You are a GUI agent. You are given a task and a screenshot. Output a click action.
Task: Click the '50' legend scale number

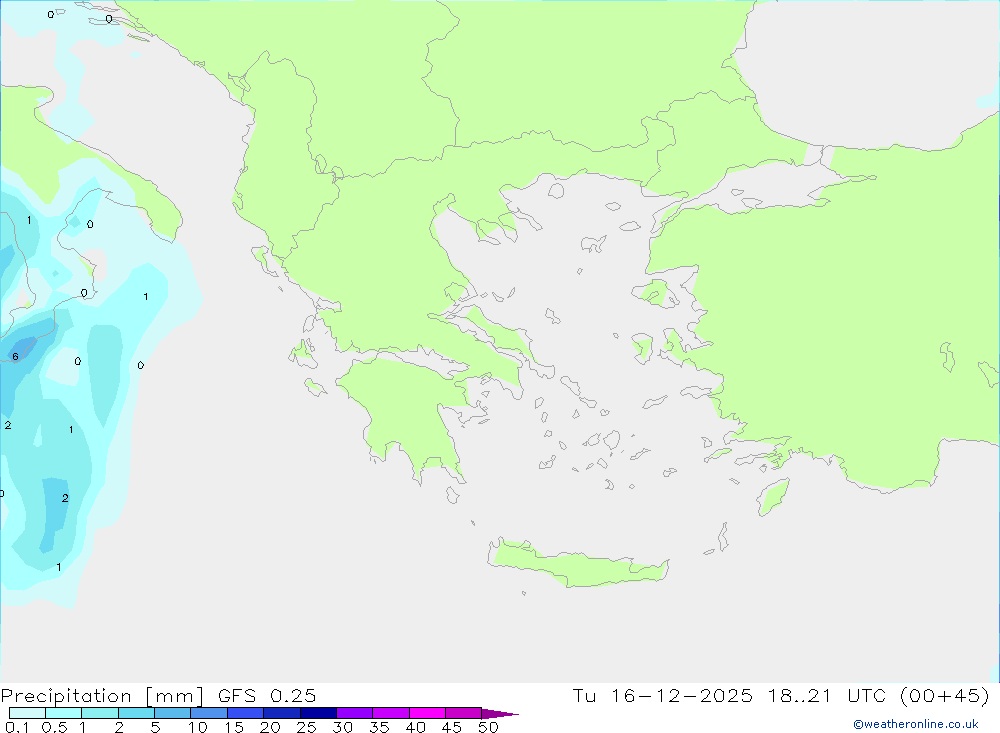(x=489, y=727)
